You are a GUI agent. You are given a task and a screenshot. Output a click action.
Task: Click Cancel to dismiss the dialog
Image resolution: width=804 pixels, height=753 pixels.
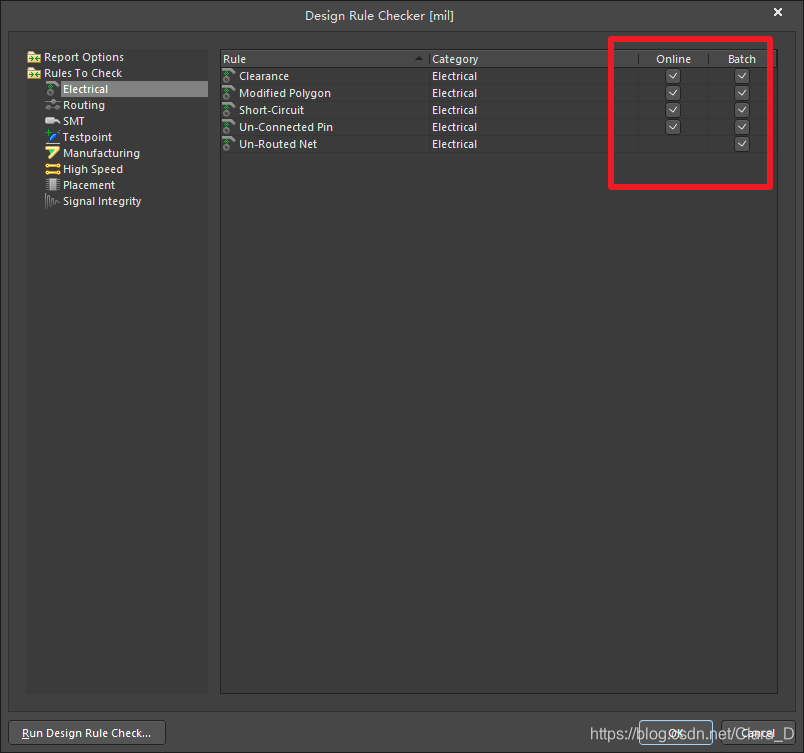coord(757,732)
